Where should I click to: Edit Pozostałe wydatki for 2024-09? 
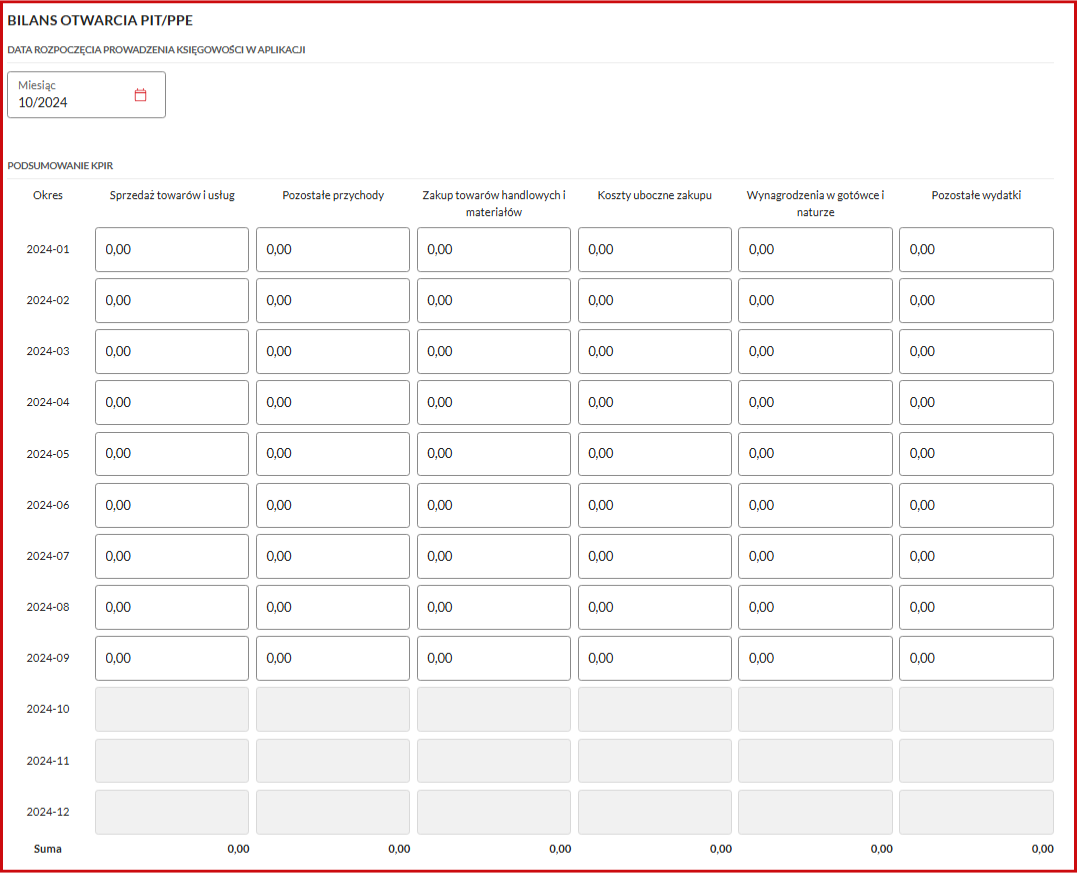[976, 658]
